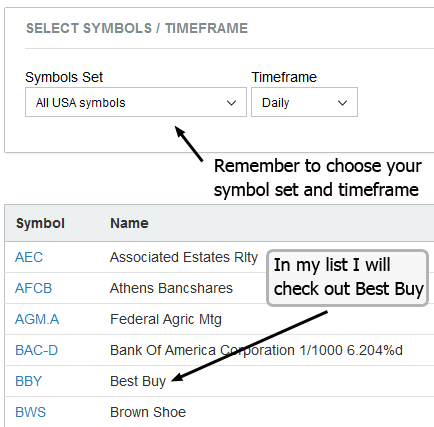Select the Athens Bancshares row name
This screenshot has height=427, width=434.
171,288
